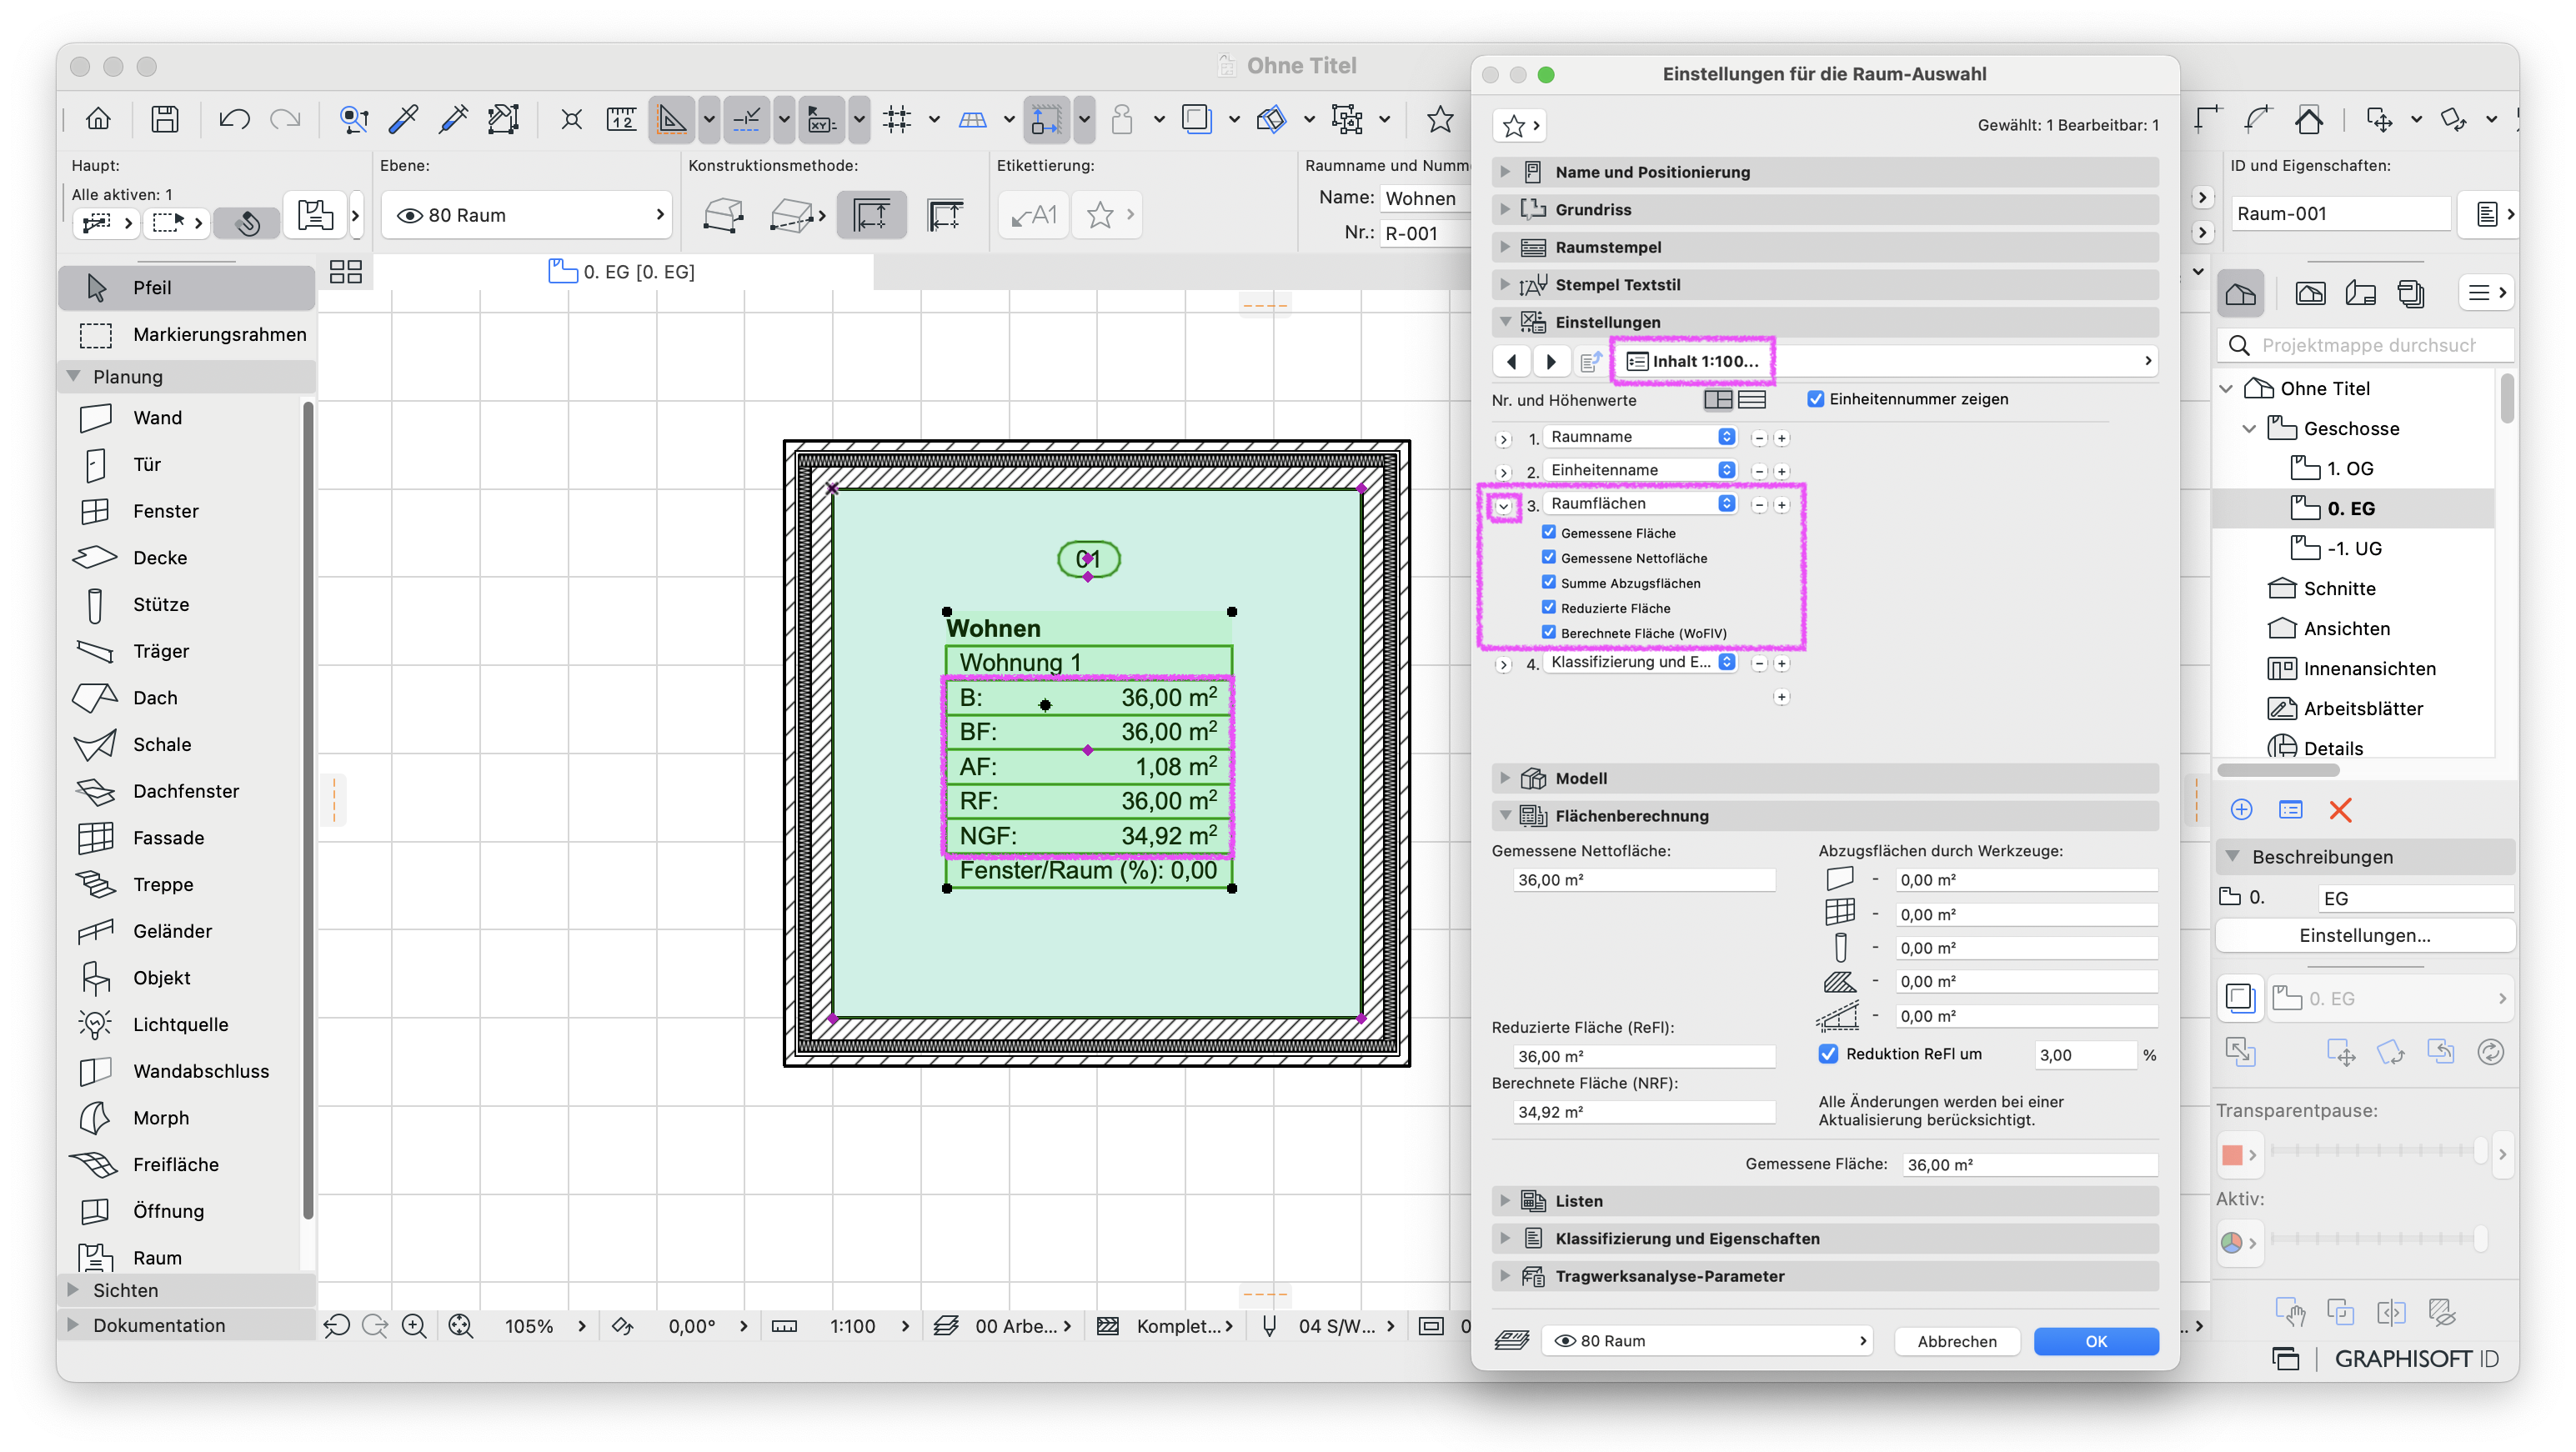Uncheck Reduzierte Fläche checkbox
Screen dimensions: 2576x1452
[x=1549, y=607]
